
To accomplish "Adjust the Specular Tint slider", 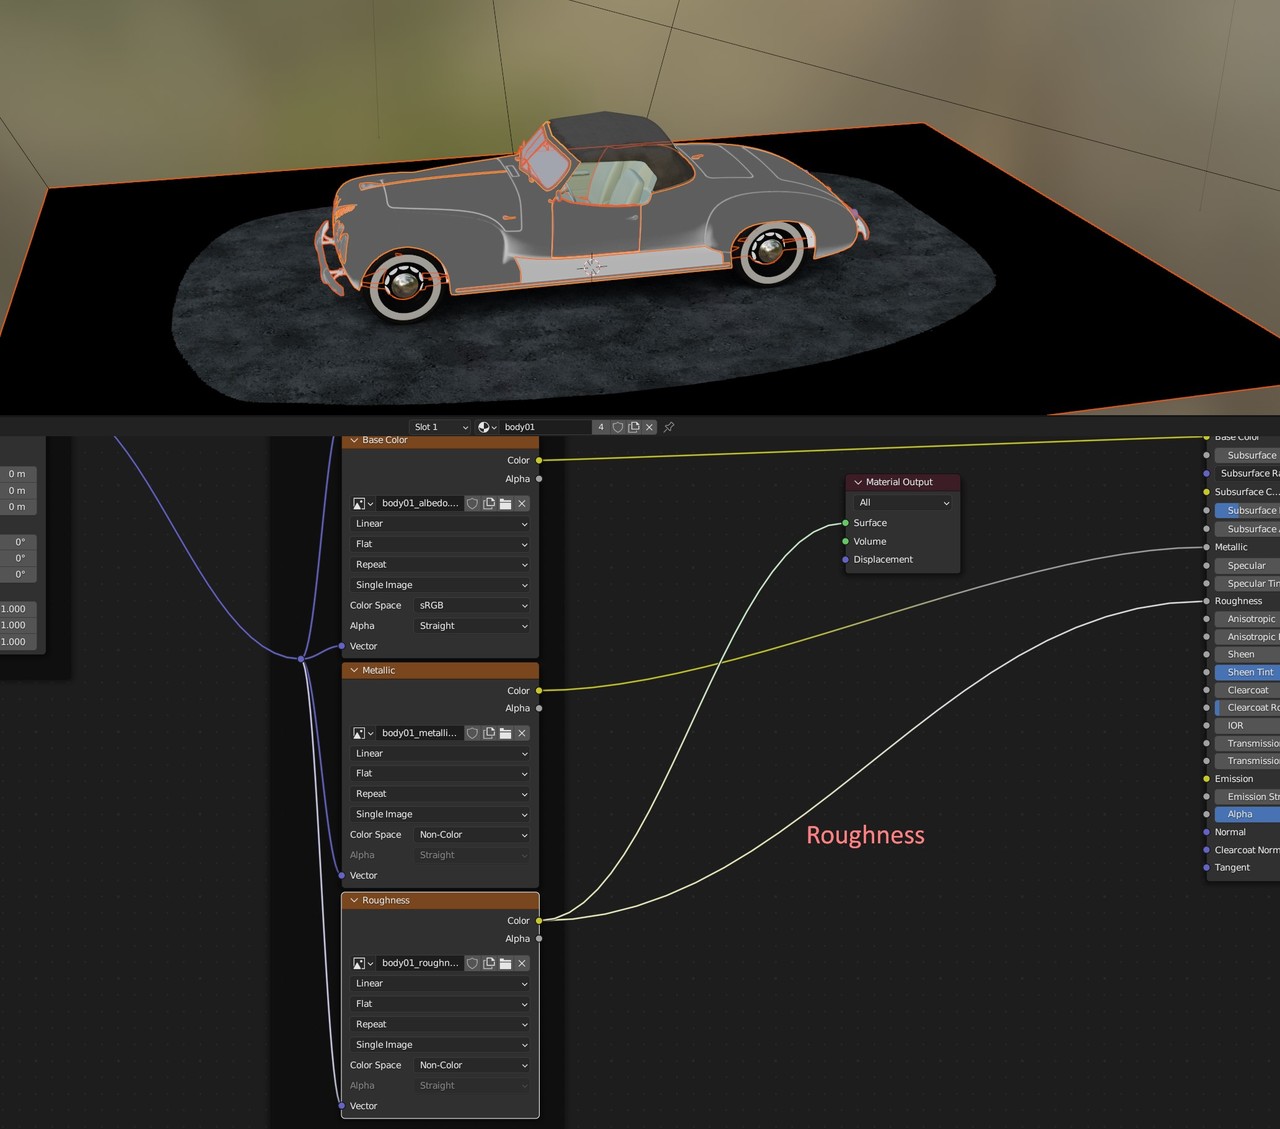I will pos(1247,584).
